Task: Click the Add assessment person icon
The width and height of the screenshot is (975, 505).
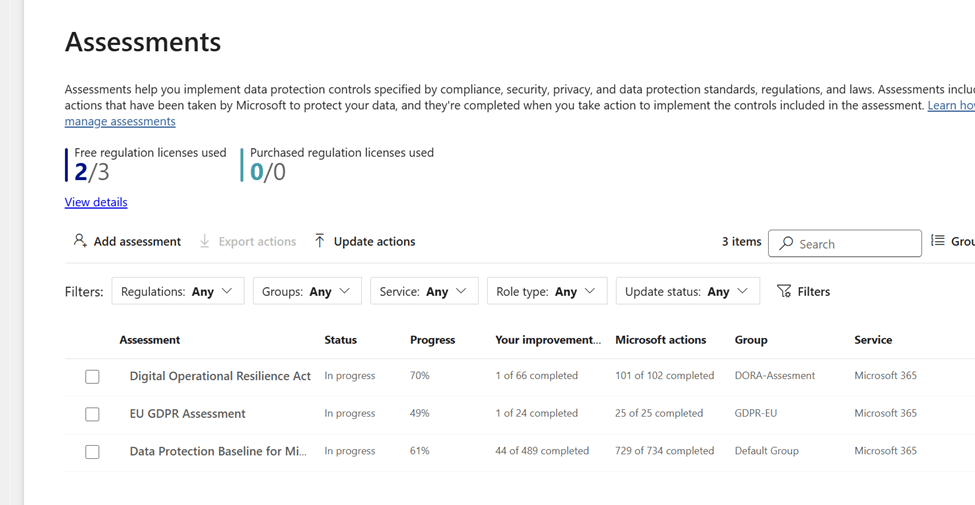Action: 80,241
